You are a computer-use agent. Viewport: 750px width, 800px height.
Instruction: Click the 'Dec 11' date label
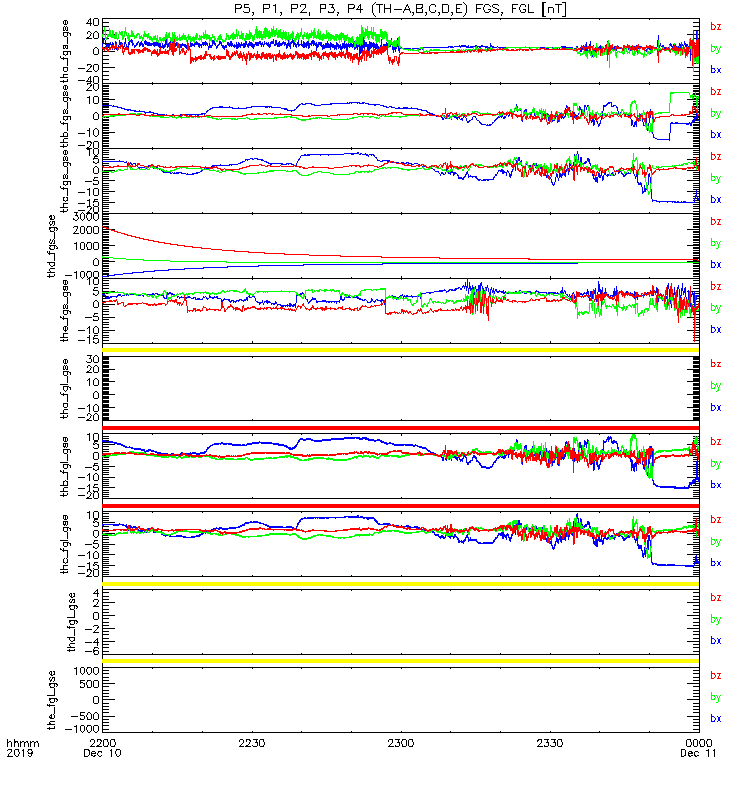coord(698,753)
